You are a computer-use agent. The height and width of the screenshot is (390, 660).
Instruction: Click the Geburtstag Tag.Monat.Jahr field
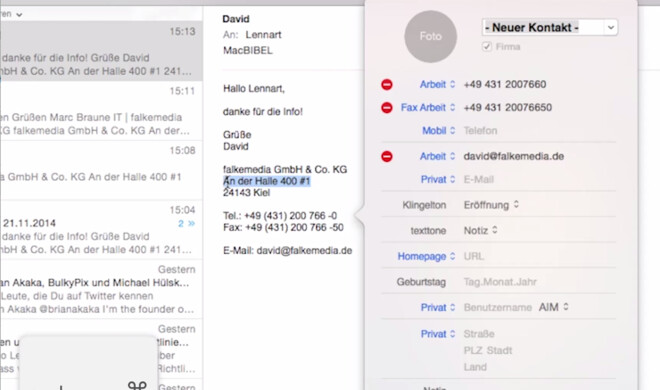[x=500, y=282]
